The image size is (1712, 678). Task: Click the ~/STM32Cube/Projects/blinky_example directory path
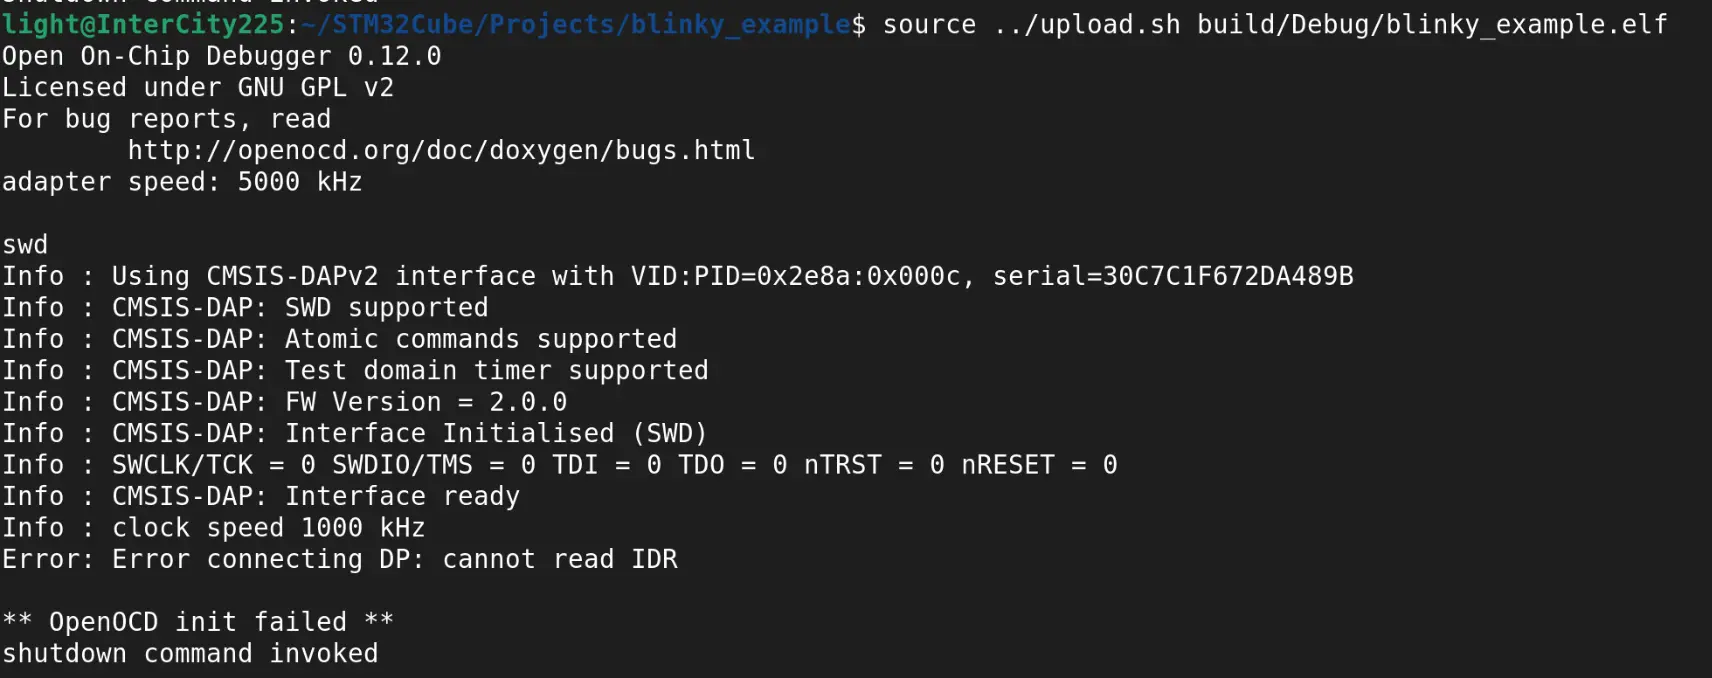575,24
